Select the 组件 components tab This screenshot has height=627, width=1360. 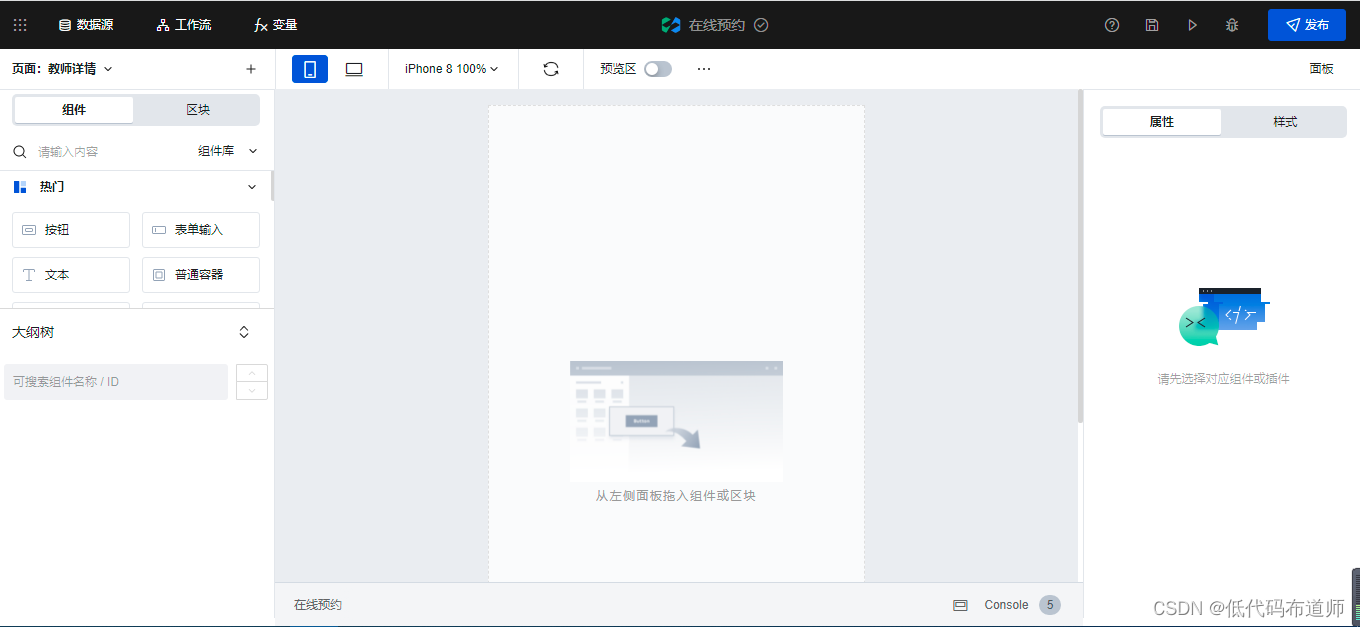tap(74, 110)
